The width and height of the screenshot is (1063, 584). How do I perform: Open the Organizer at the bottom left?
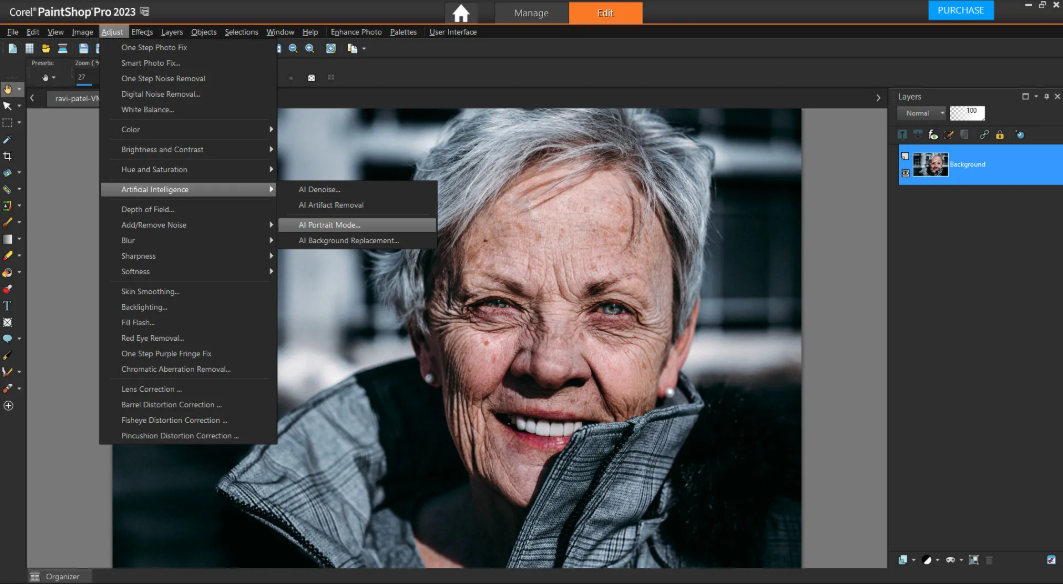59,576
